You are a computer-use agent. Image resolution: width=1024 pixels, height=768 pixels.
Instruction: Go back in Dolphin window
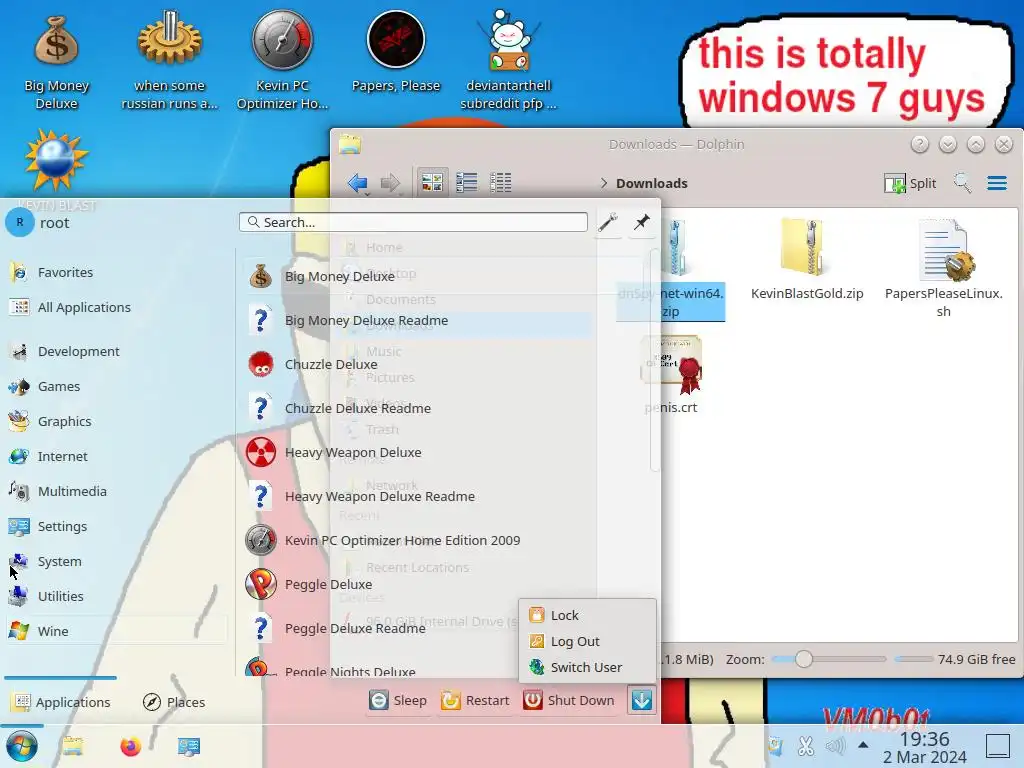tap(358, 184)
